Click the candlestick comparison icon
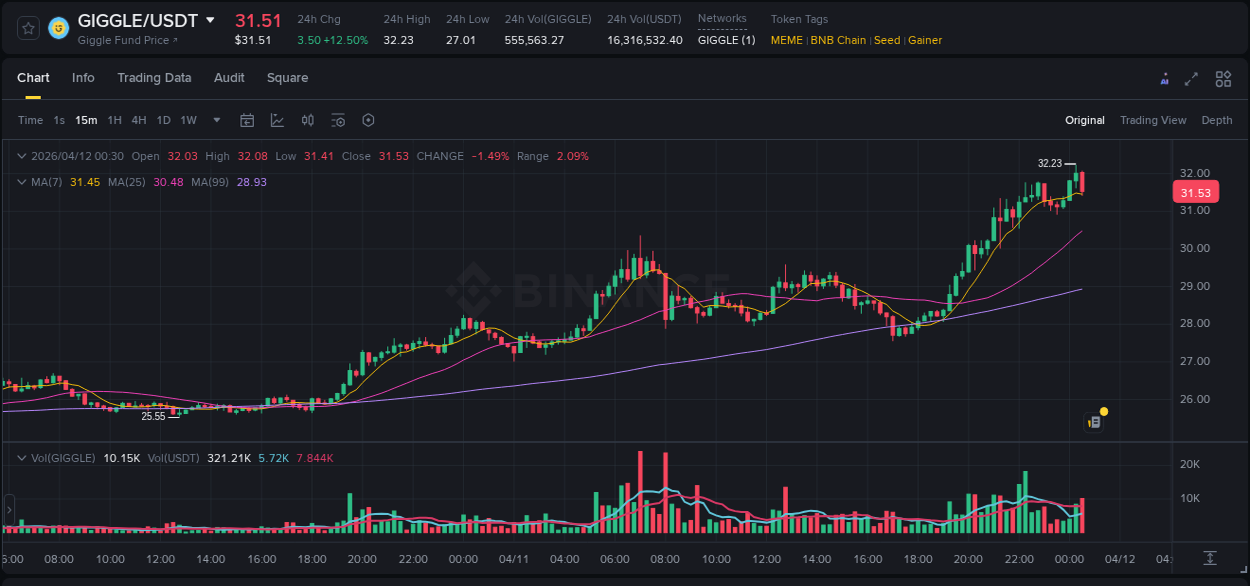 pos(308,120)
